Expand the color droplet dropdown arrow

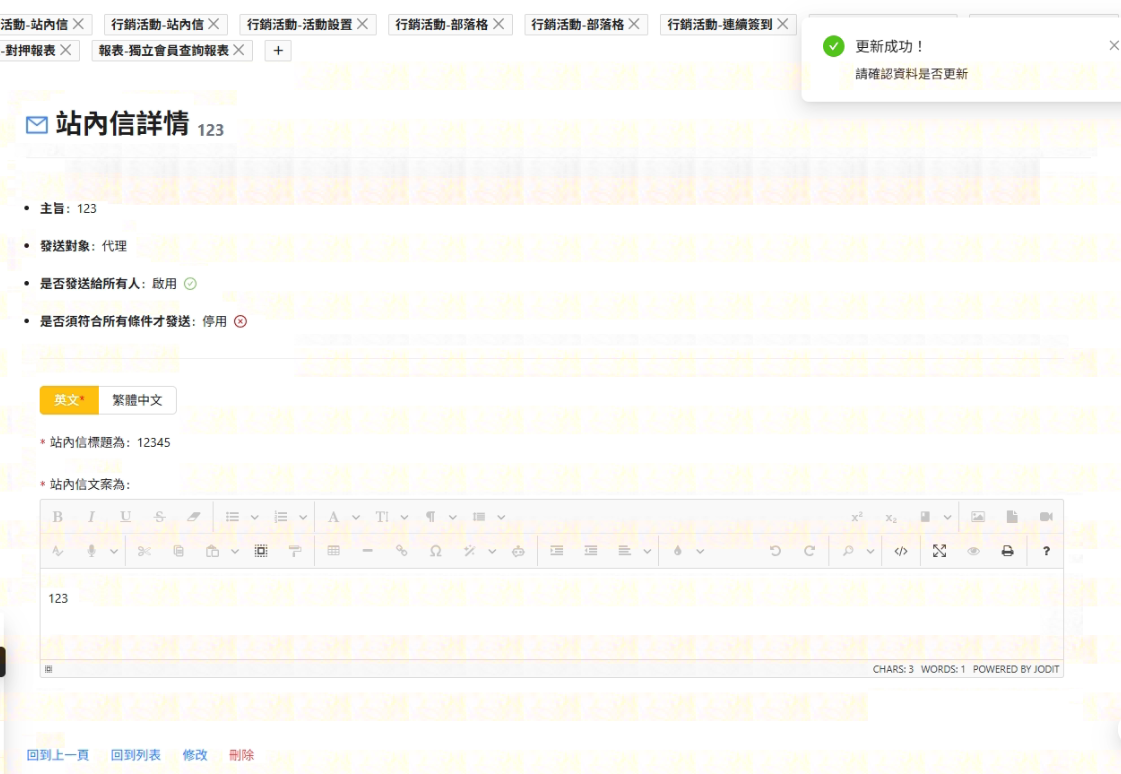[x=700, y=551]
